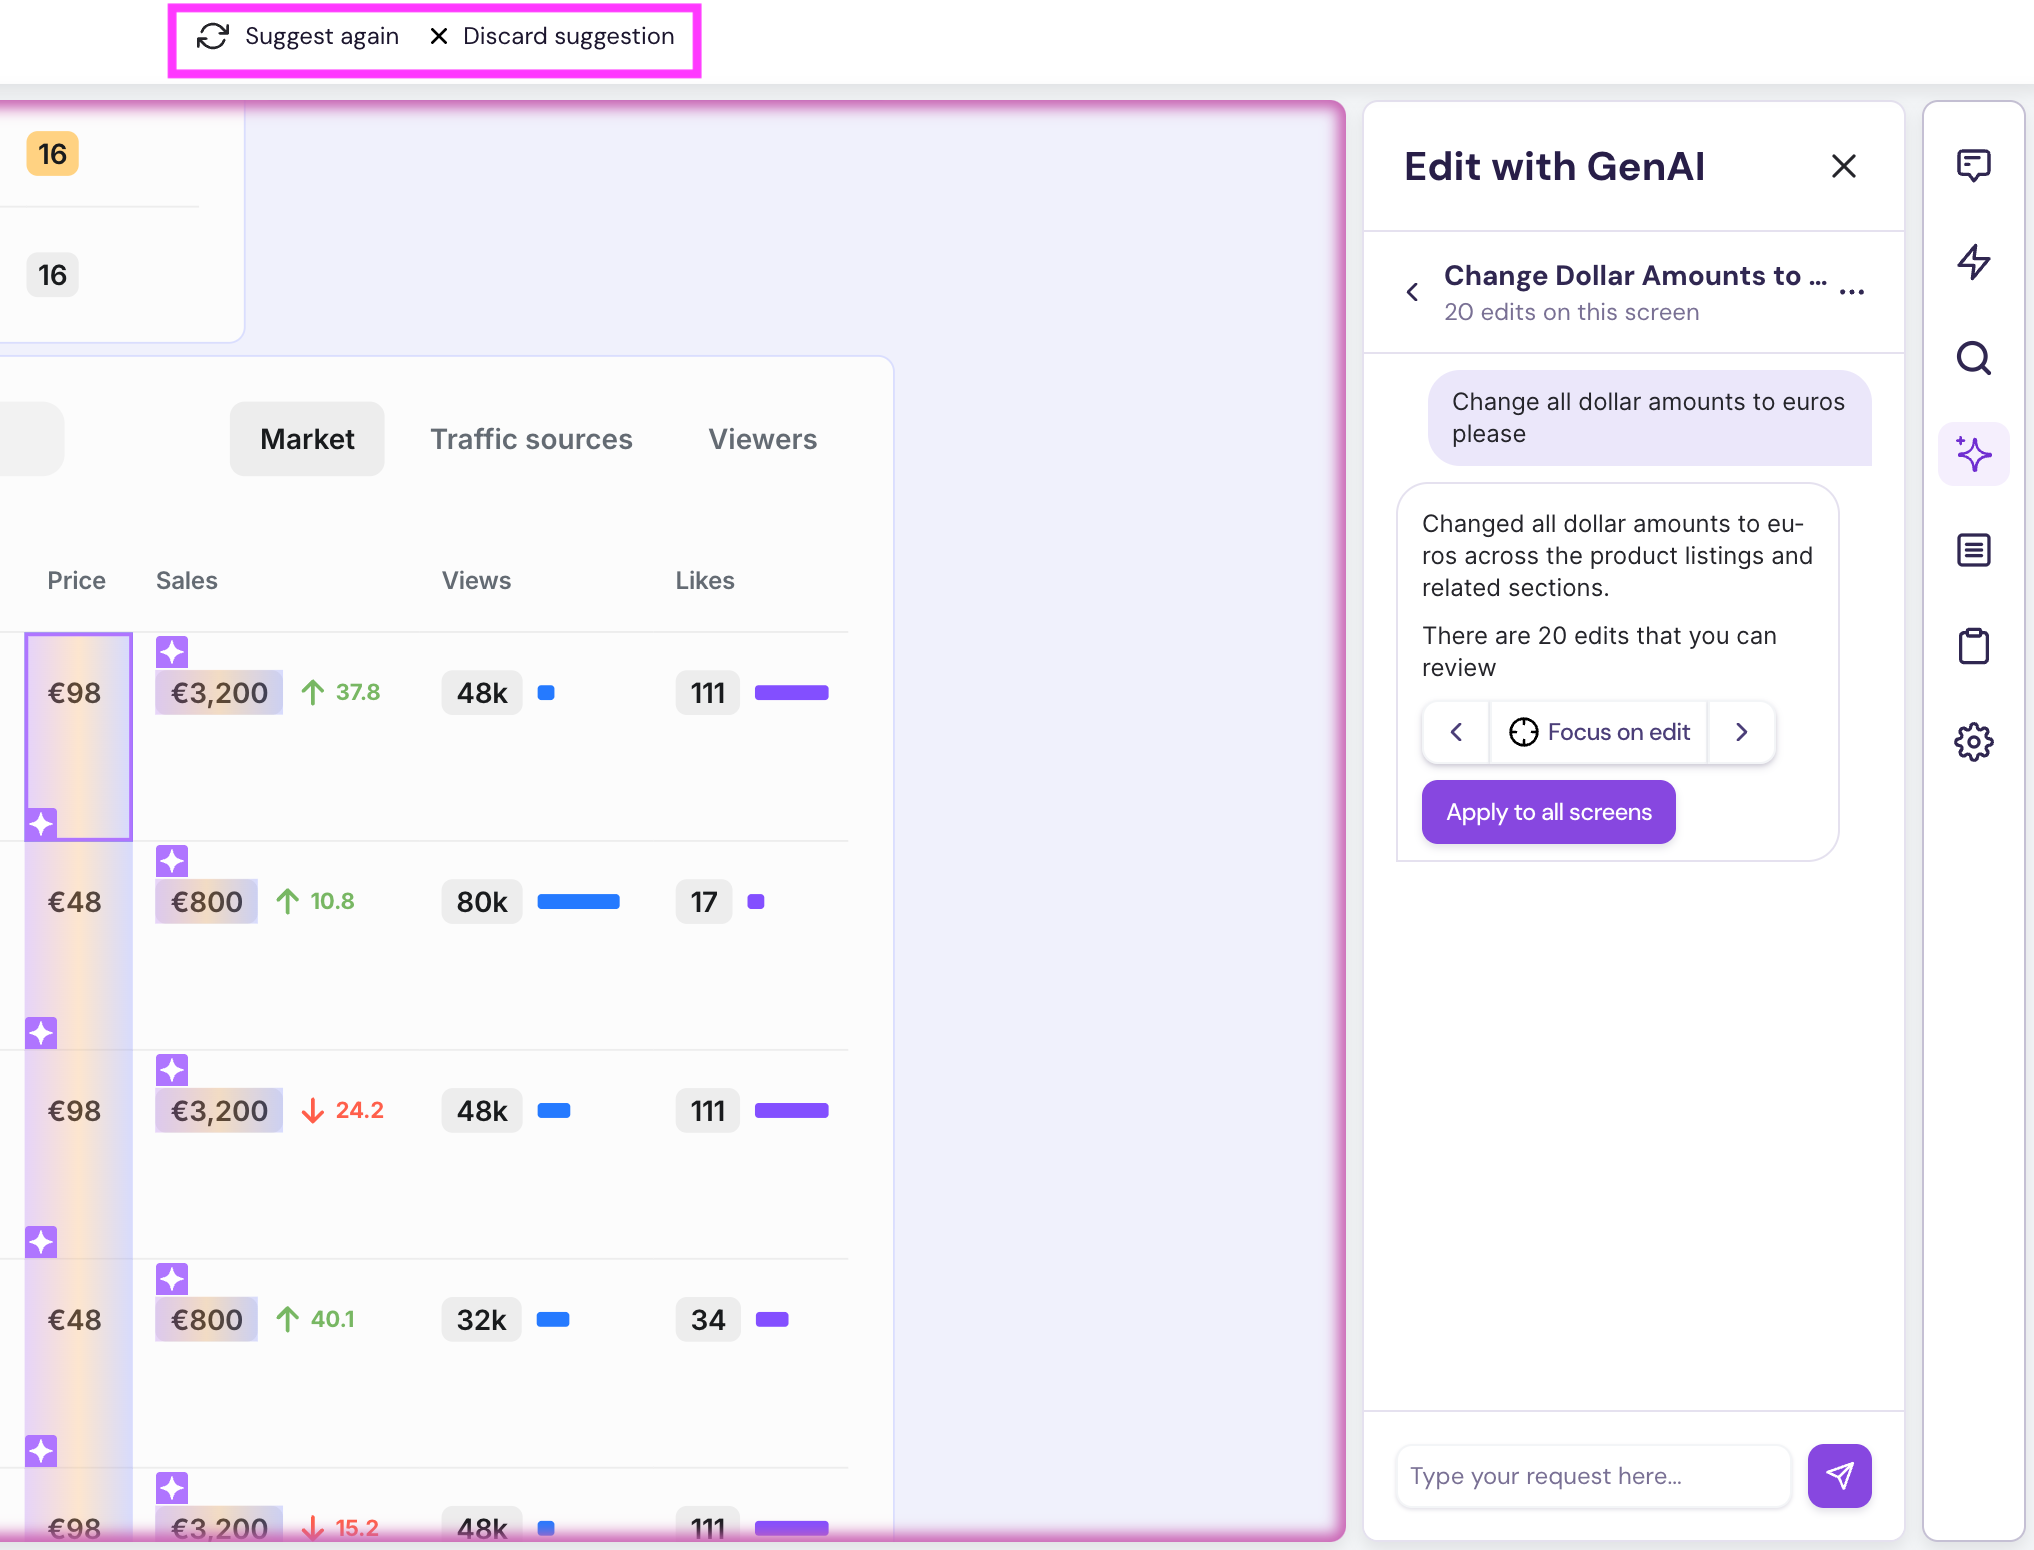
Task: Select the €3,200 sales value with 24.2
Action: coord(219,1110)
